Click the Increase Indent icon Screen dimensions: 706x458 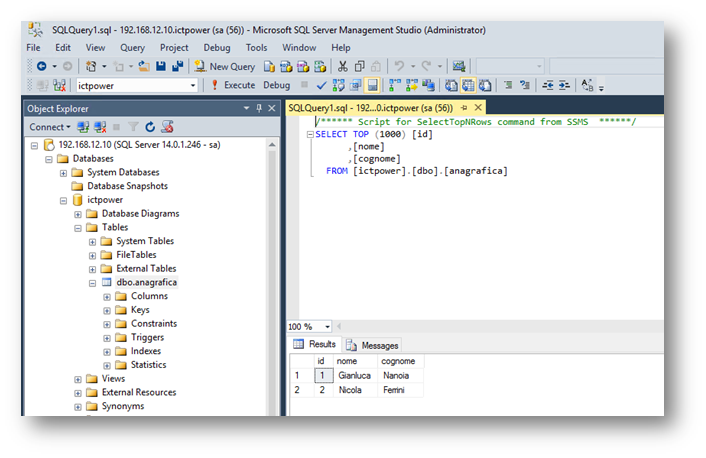(x=564, y=85)
